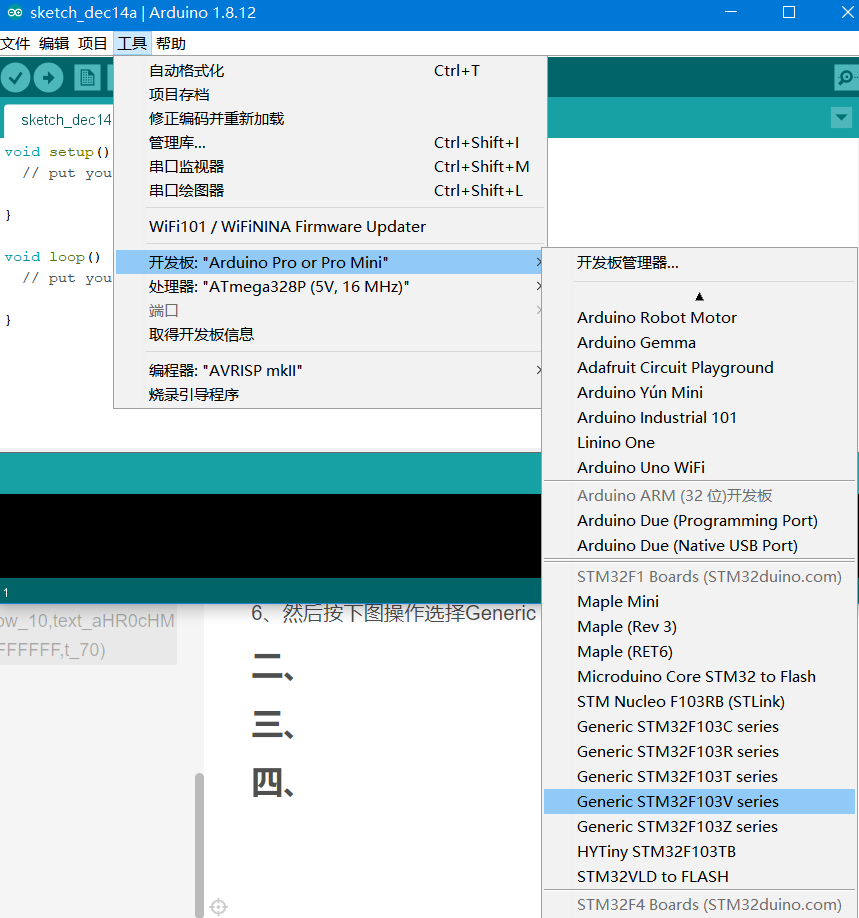859x918 pixels.
Task: Click the background page vertical scrollbar
Action: pyautogui.click(x=199, y=843)
